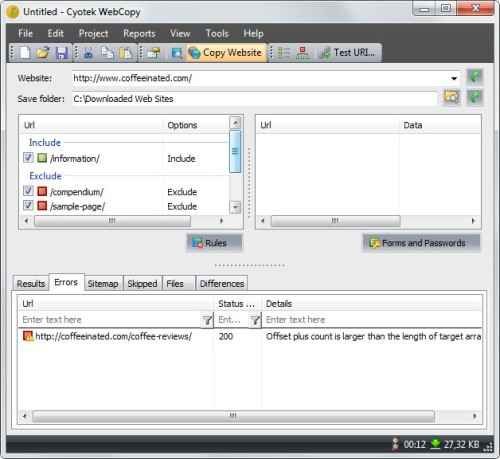Save the project with the floppy icon
The width and height of the screenshot is (500, 459).
coord(62,53)
